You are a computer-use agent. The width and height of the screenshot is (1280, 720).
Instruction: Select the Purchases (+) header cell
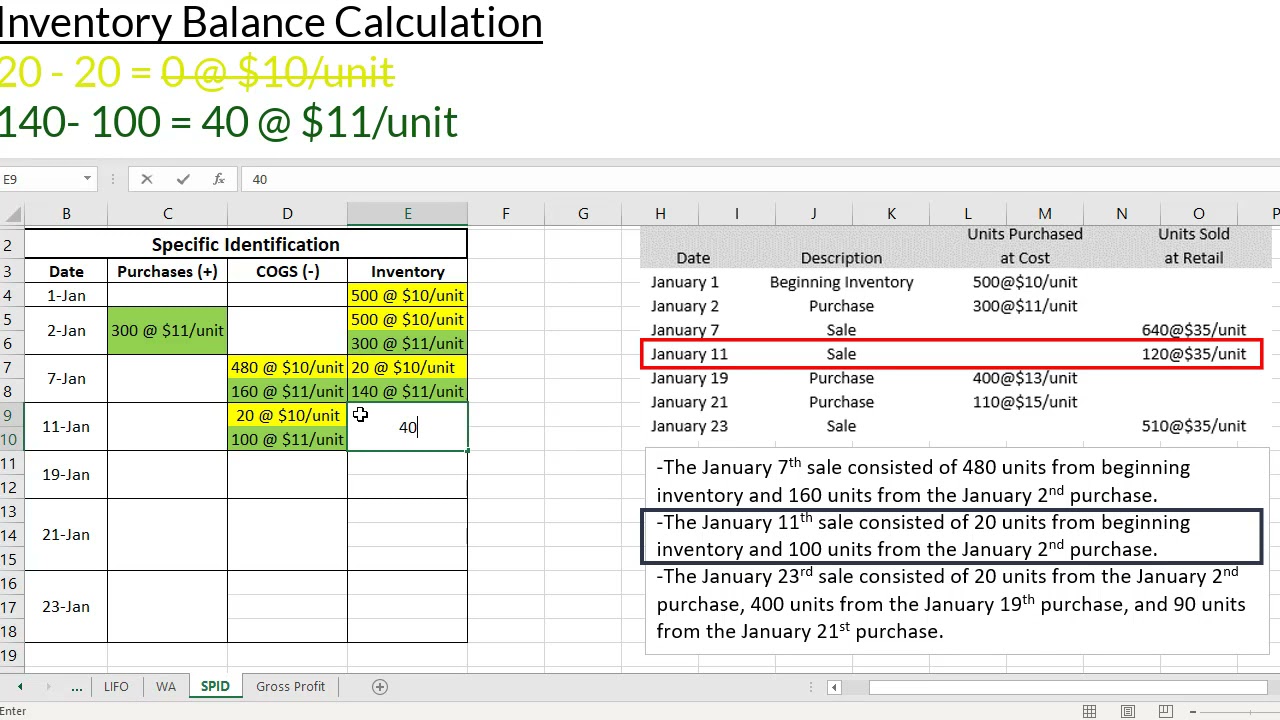[x=167, y=271]
